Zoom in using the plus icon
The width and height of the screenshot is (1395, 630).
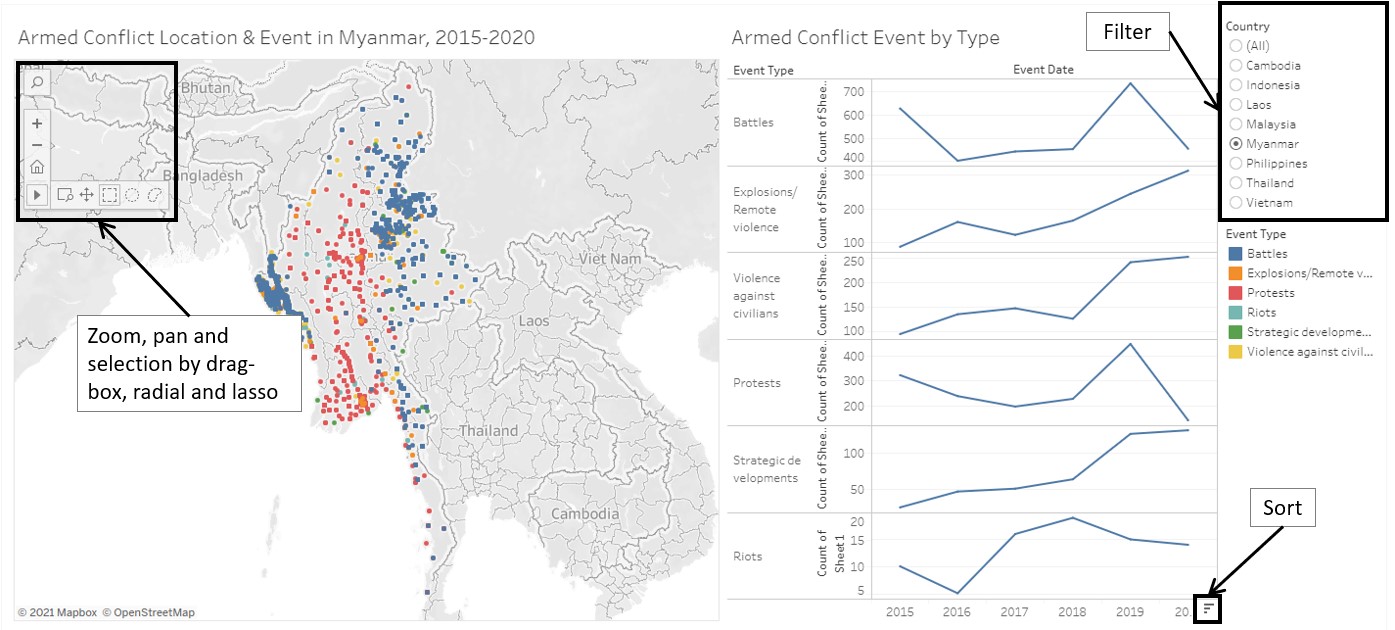coord(36,123)
